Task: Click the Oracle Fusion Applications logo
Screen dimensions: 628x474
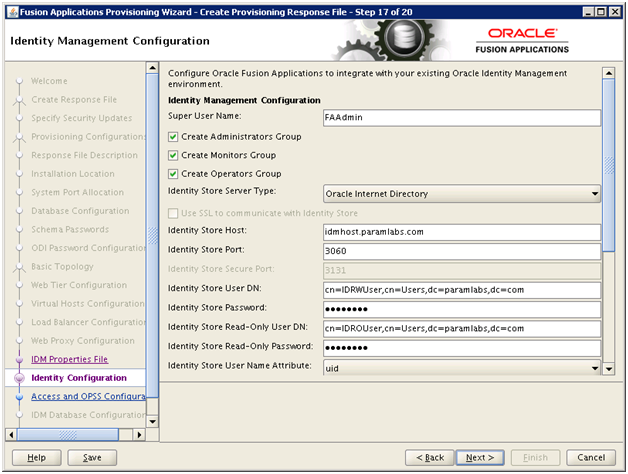Action: click(x=522, y=41)
